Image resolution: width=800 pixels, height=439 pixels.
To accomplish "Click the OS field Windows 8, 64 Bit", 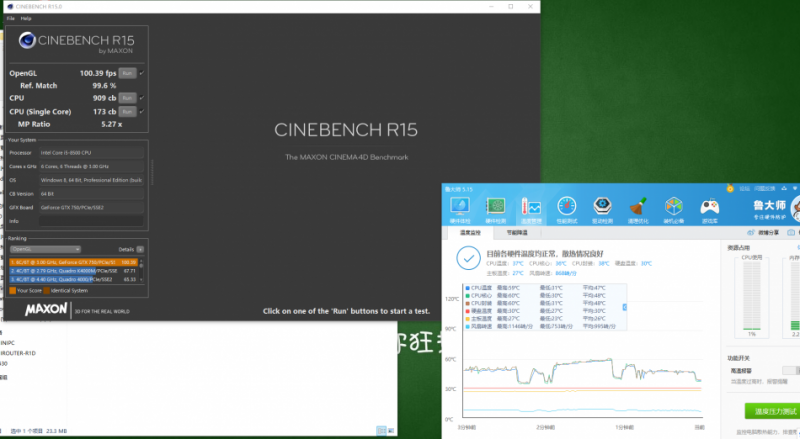I will pos(91,180).
